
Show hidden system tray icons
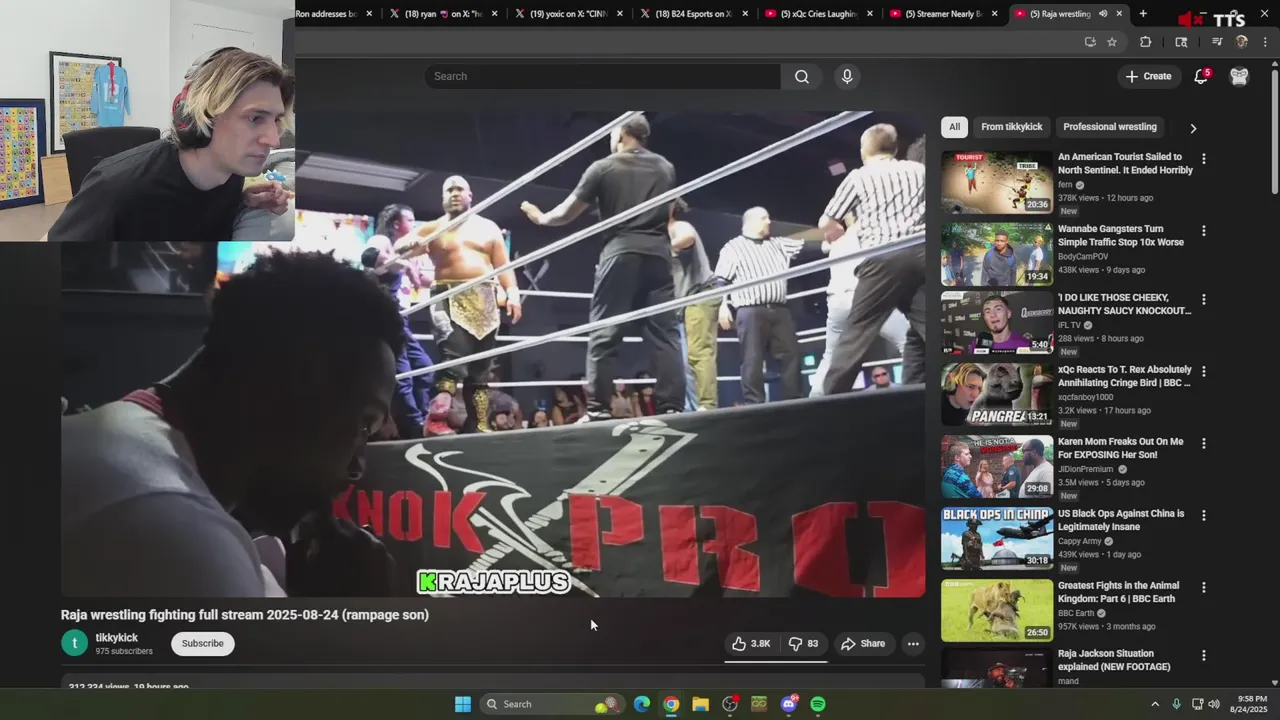[x=1155, y=704]
